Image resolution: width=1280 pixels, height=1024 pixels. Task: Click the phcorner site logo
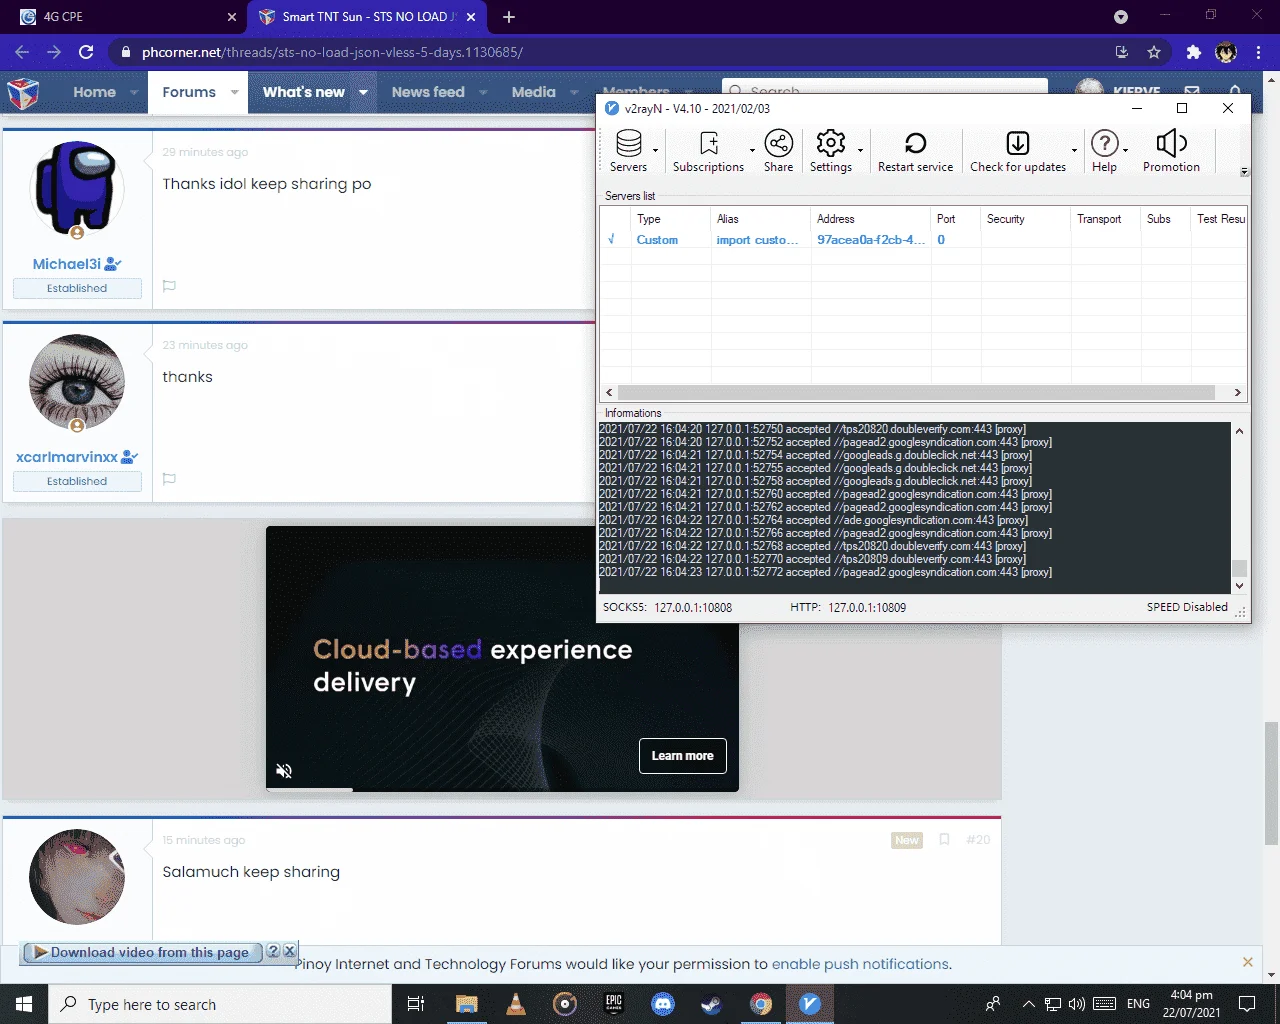click(x=23, y=92)
